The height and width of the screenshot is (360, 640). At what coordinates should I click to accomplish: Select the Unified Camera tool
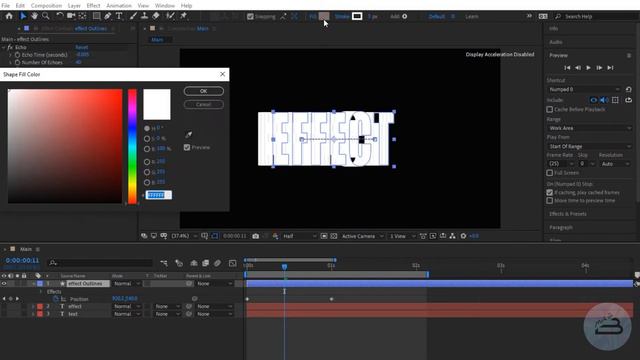click(71, 16)
